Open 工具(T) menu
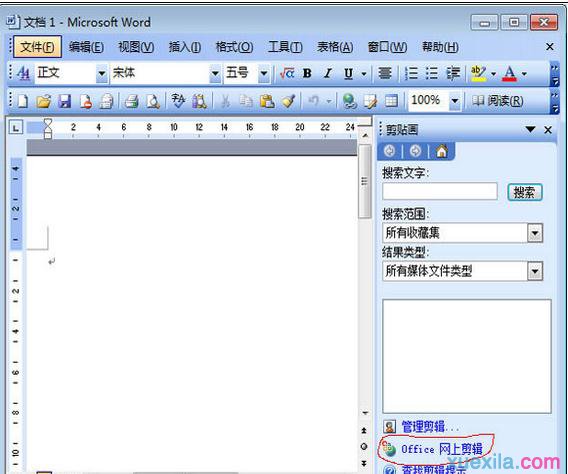The image size is (568, 474). point(285,47)
